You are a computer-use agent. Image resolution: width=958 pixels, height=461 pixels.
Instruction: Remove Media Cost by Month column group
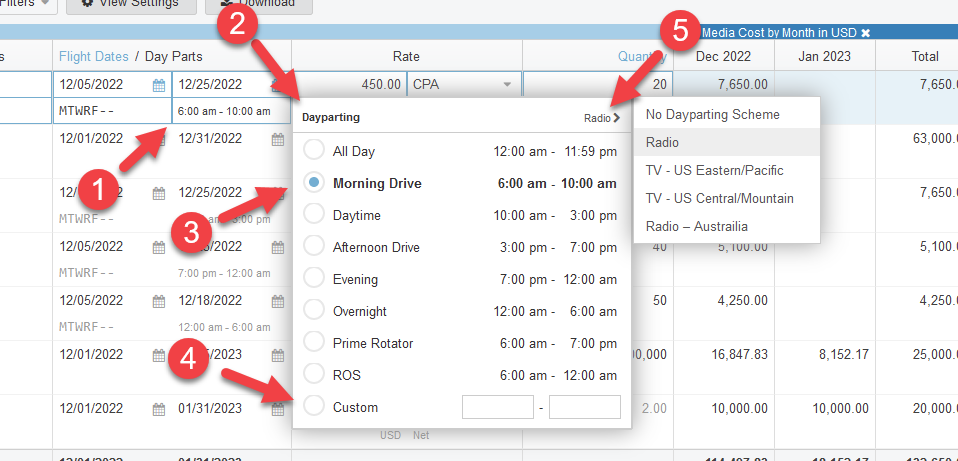866,33
